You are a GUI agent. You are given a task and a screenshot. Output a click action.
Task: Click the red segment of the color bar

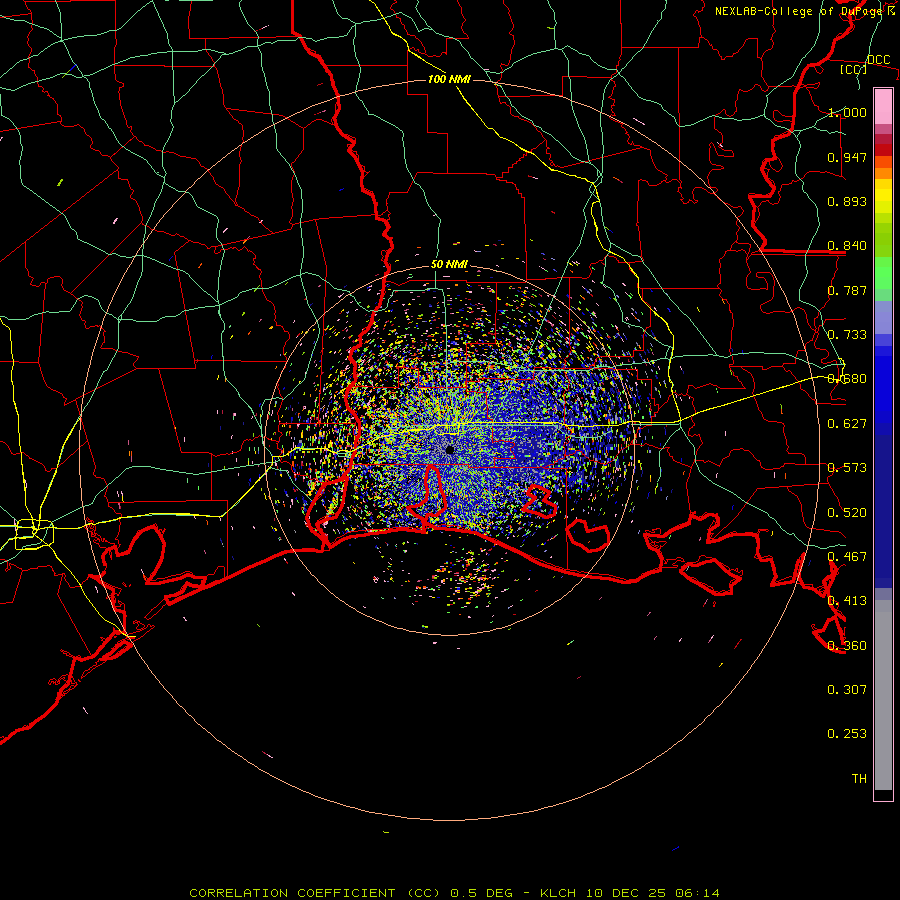tap(883, 150)
